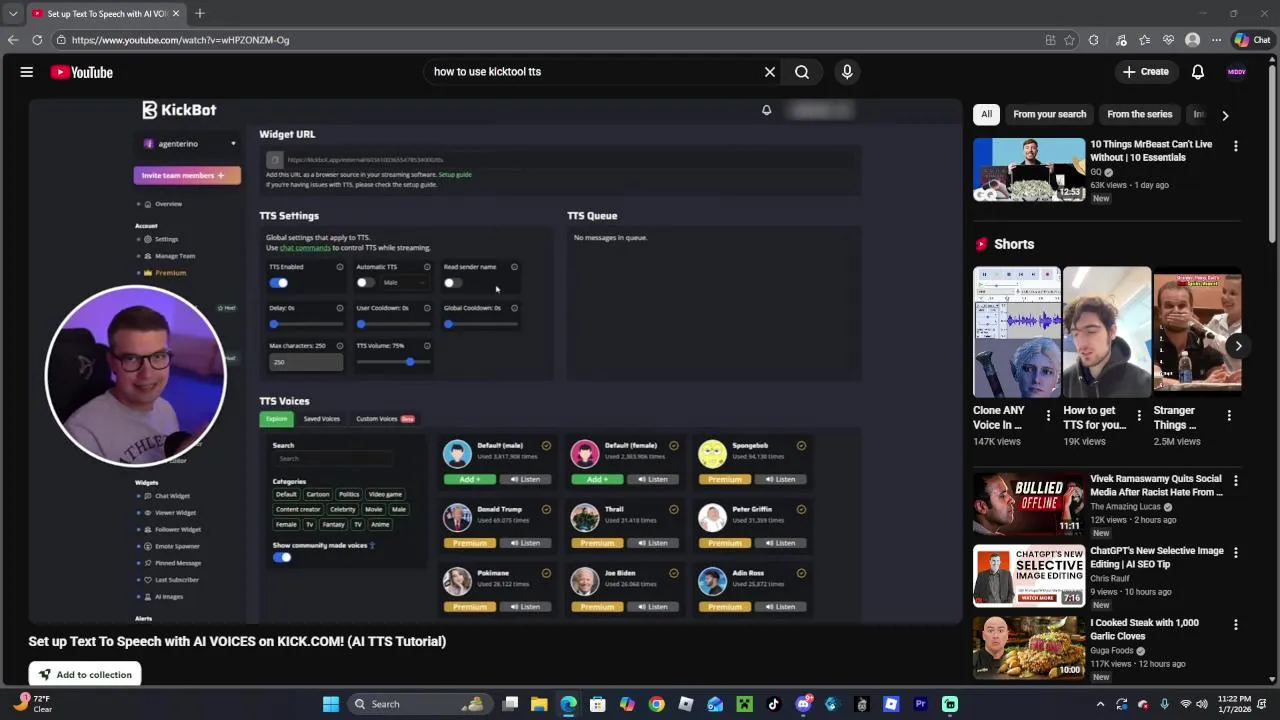Open Windows Start menu
Screen dimensions: 1280x720
coord(331,704)
